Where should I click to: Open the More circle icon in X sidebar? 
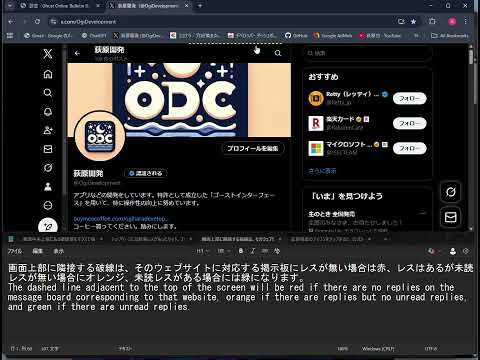(48, 205)
